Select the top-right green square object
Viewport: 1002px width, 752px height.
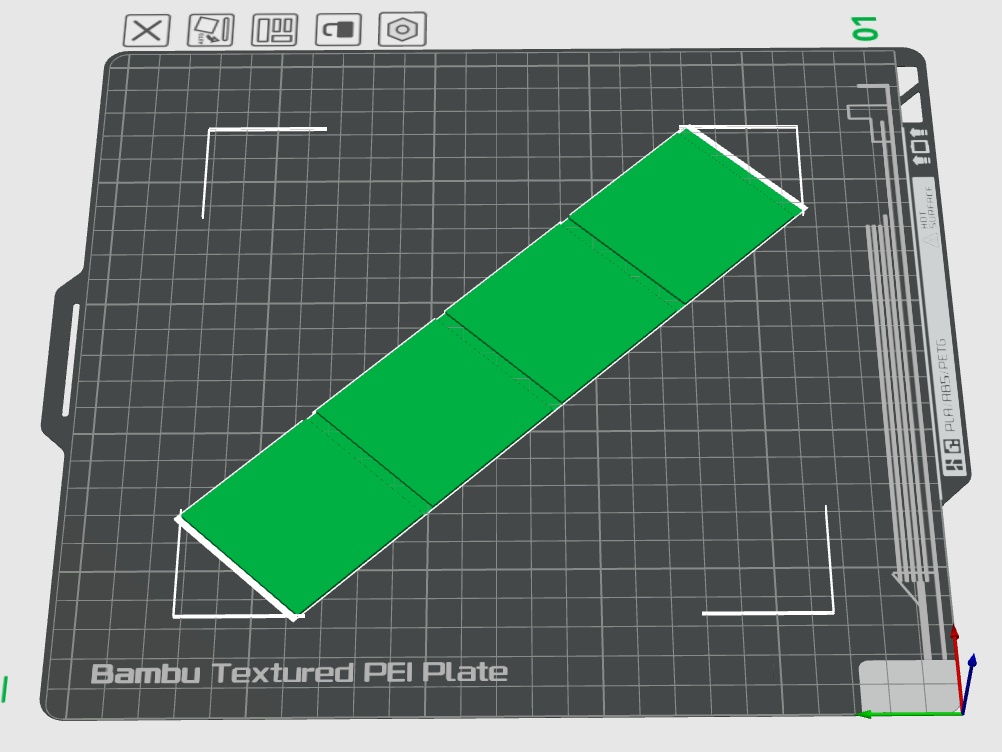pos(687,214)
